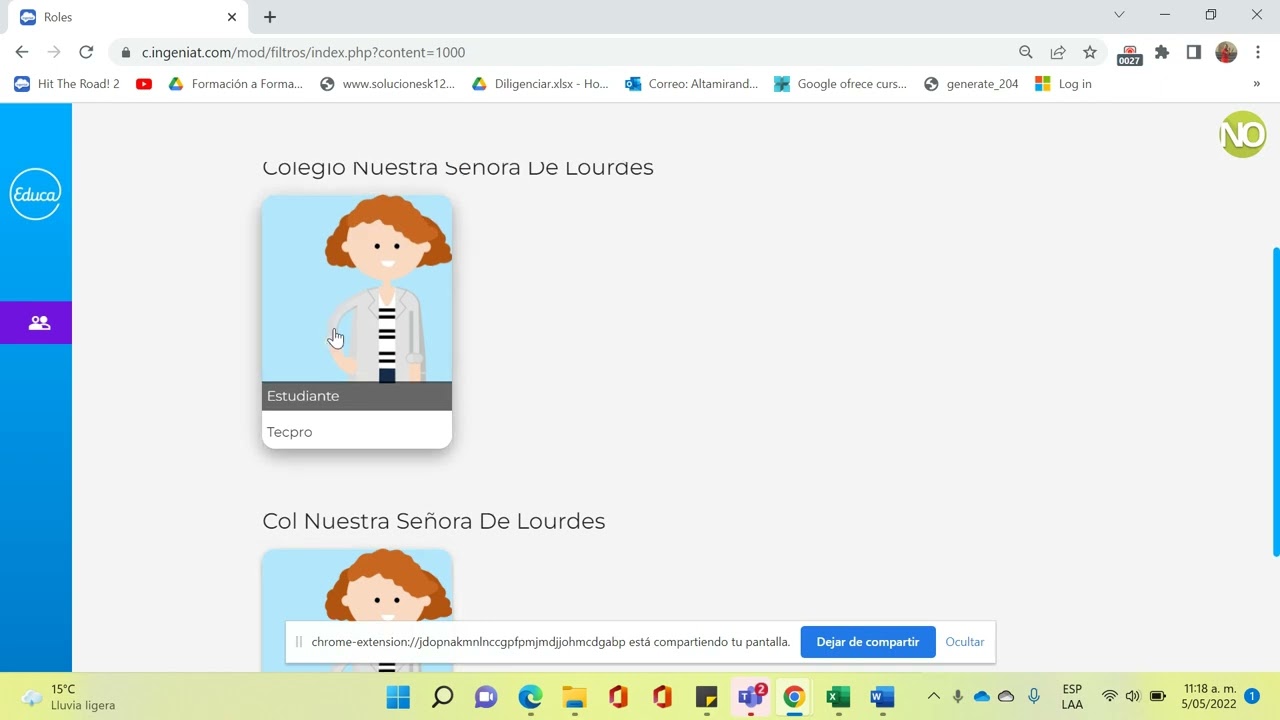Image resolution: width=1280 pixels, height=720 pixels.
Task: Click the Estudiante label on first card
Action: 303,396
